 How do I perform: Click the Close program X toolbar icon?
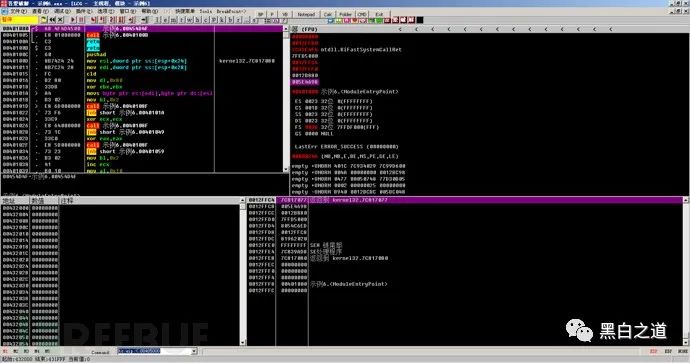[60, 20]
